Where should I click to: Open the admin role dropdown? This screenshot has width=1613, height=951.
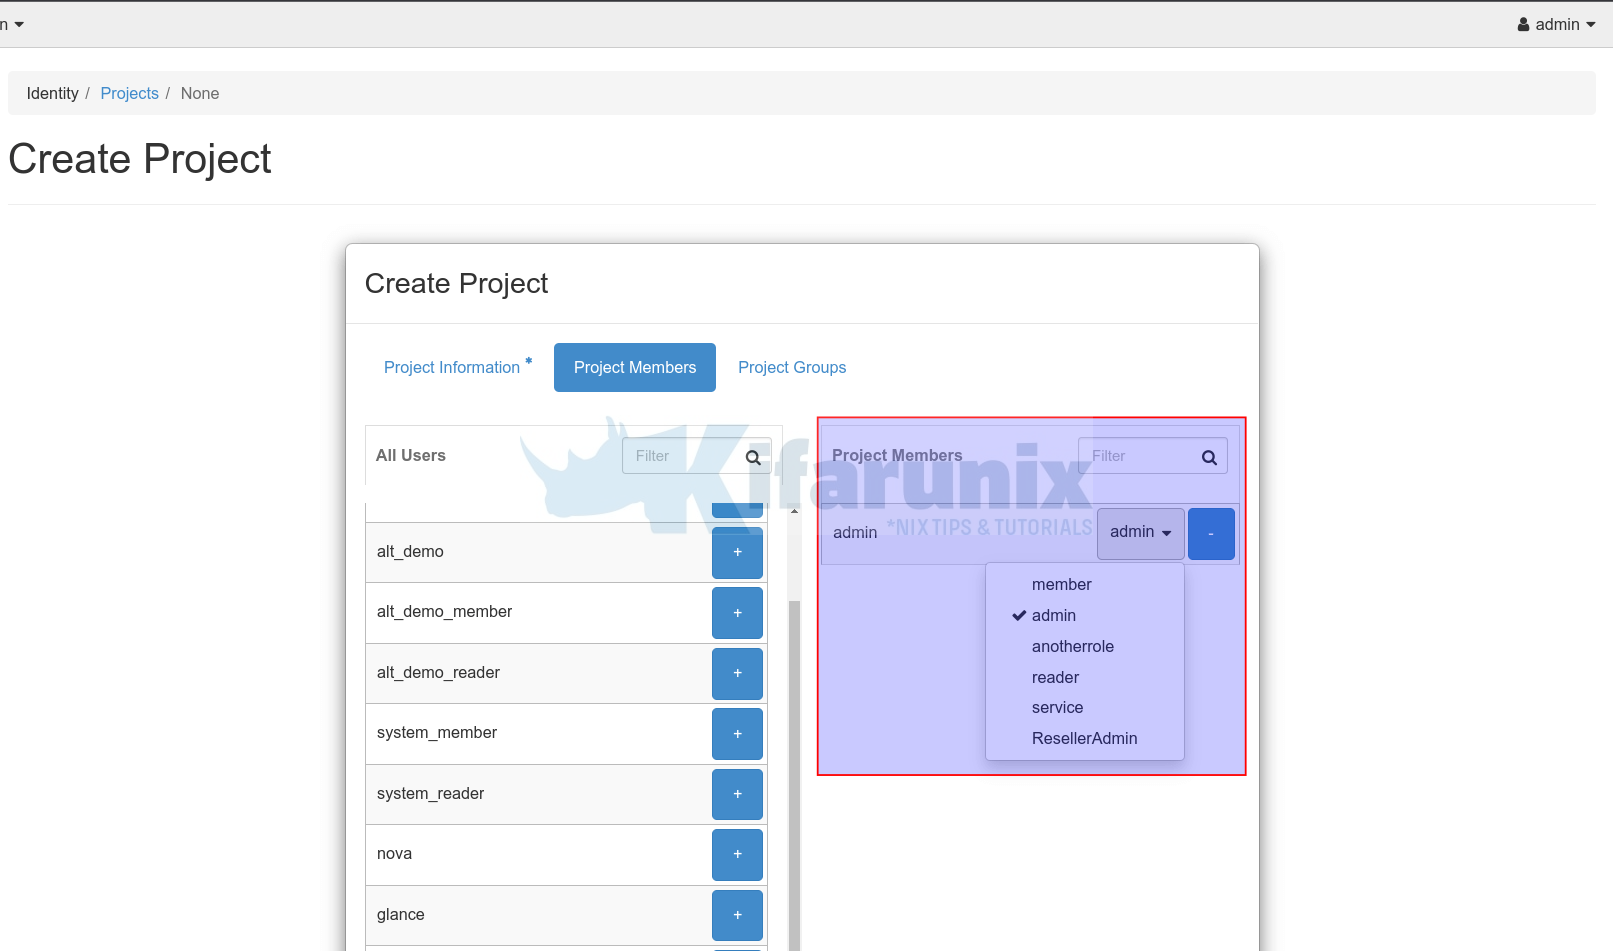coord(1140,533)
